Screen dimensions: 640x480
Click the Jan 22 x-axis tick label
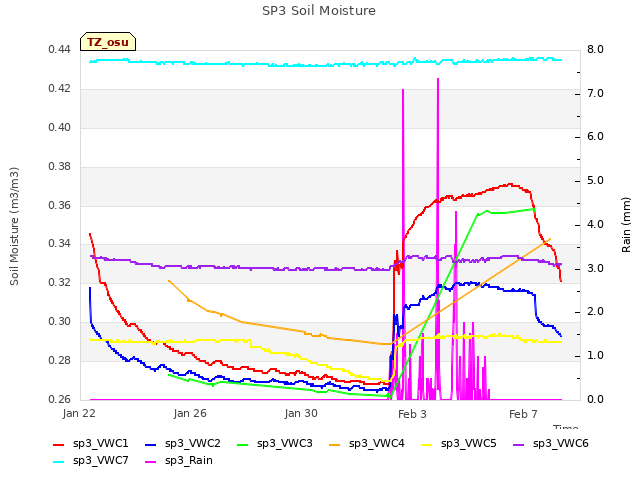pos(79,413)
